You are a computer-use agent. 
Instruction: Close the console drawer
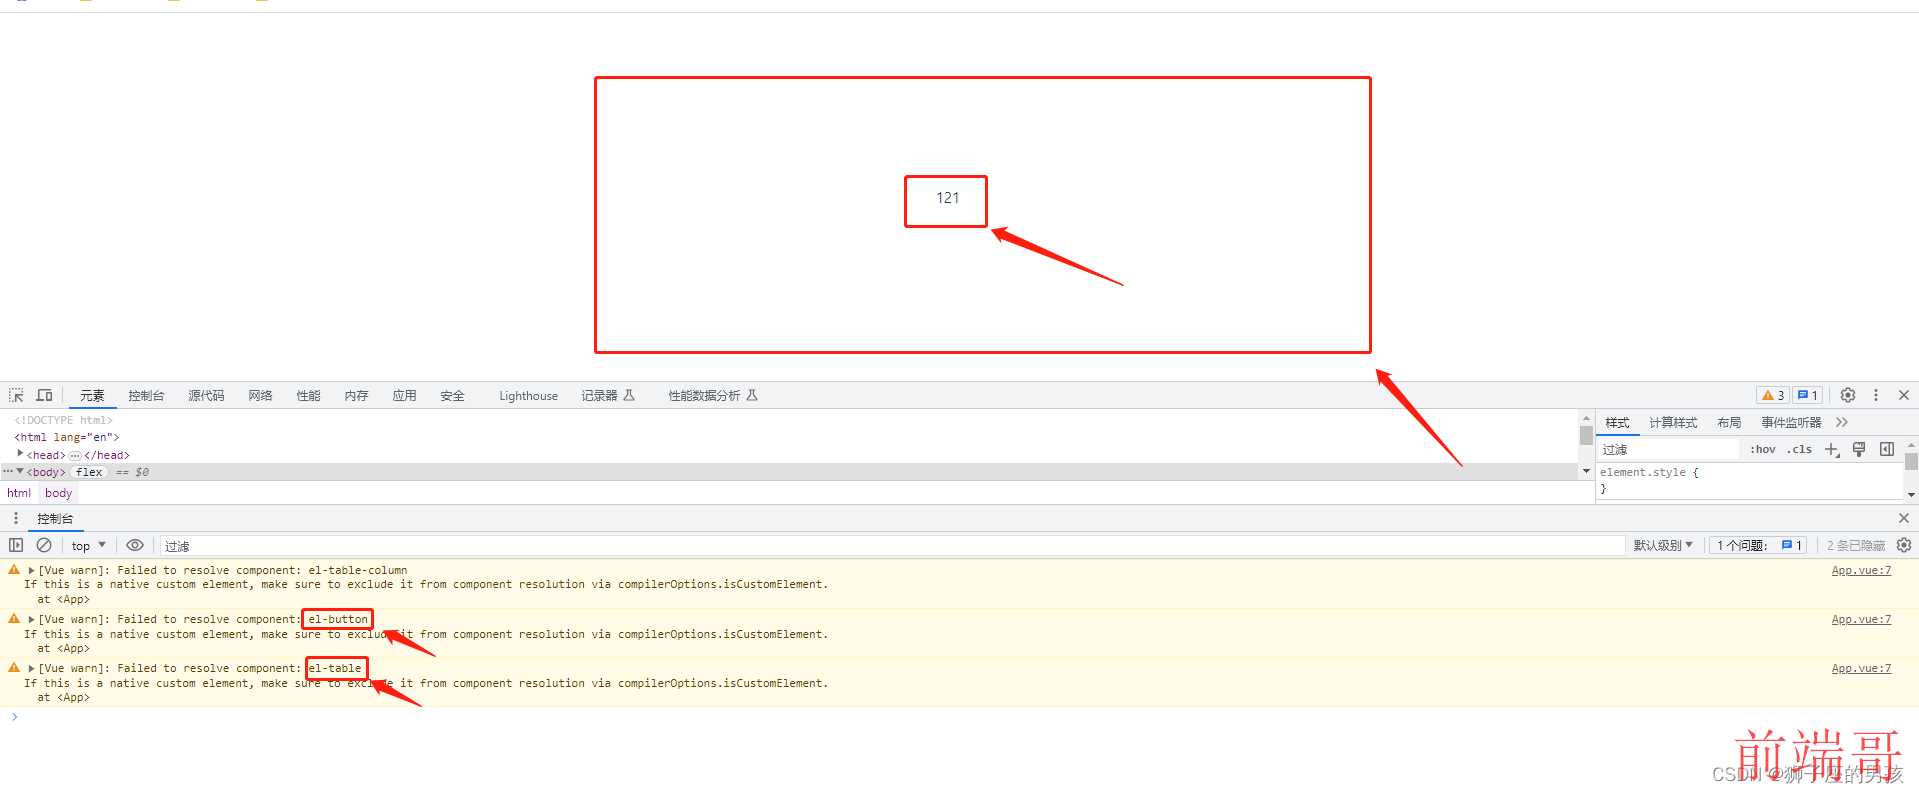(x=1904, y=518)
